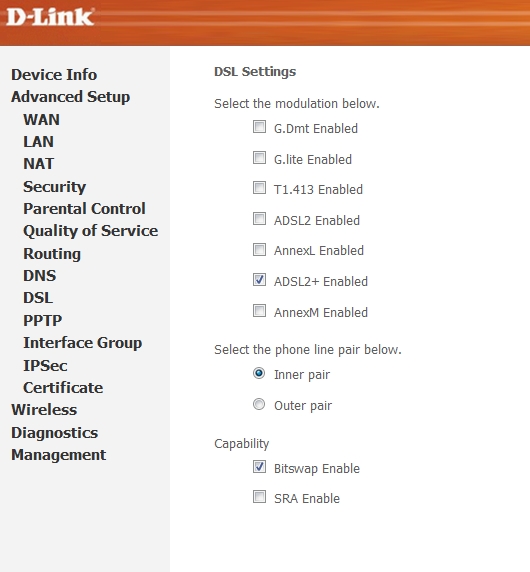Open the Device Info menu
Viewport: 530px width, 572px height.
point(54,75)
